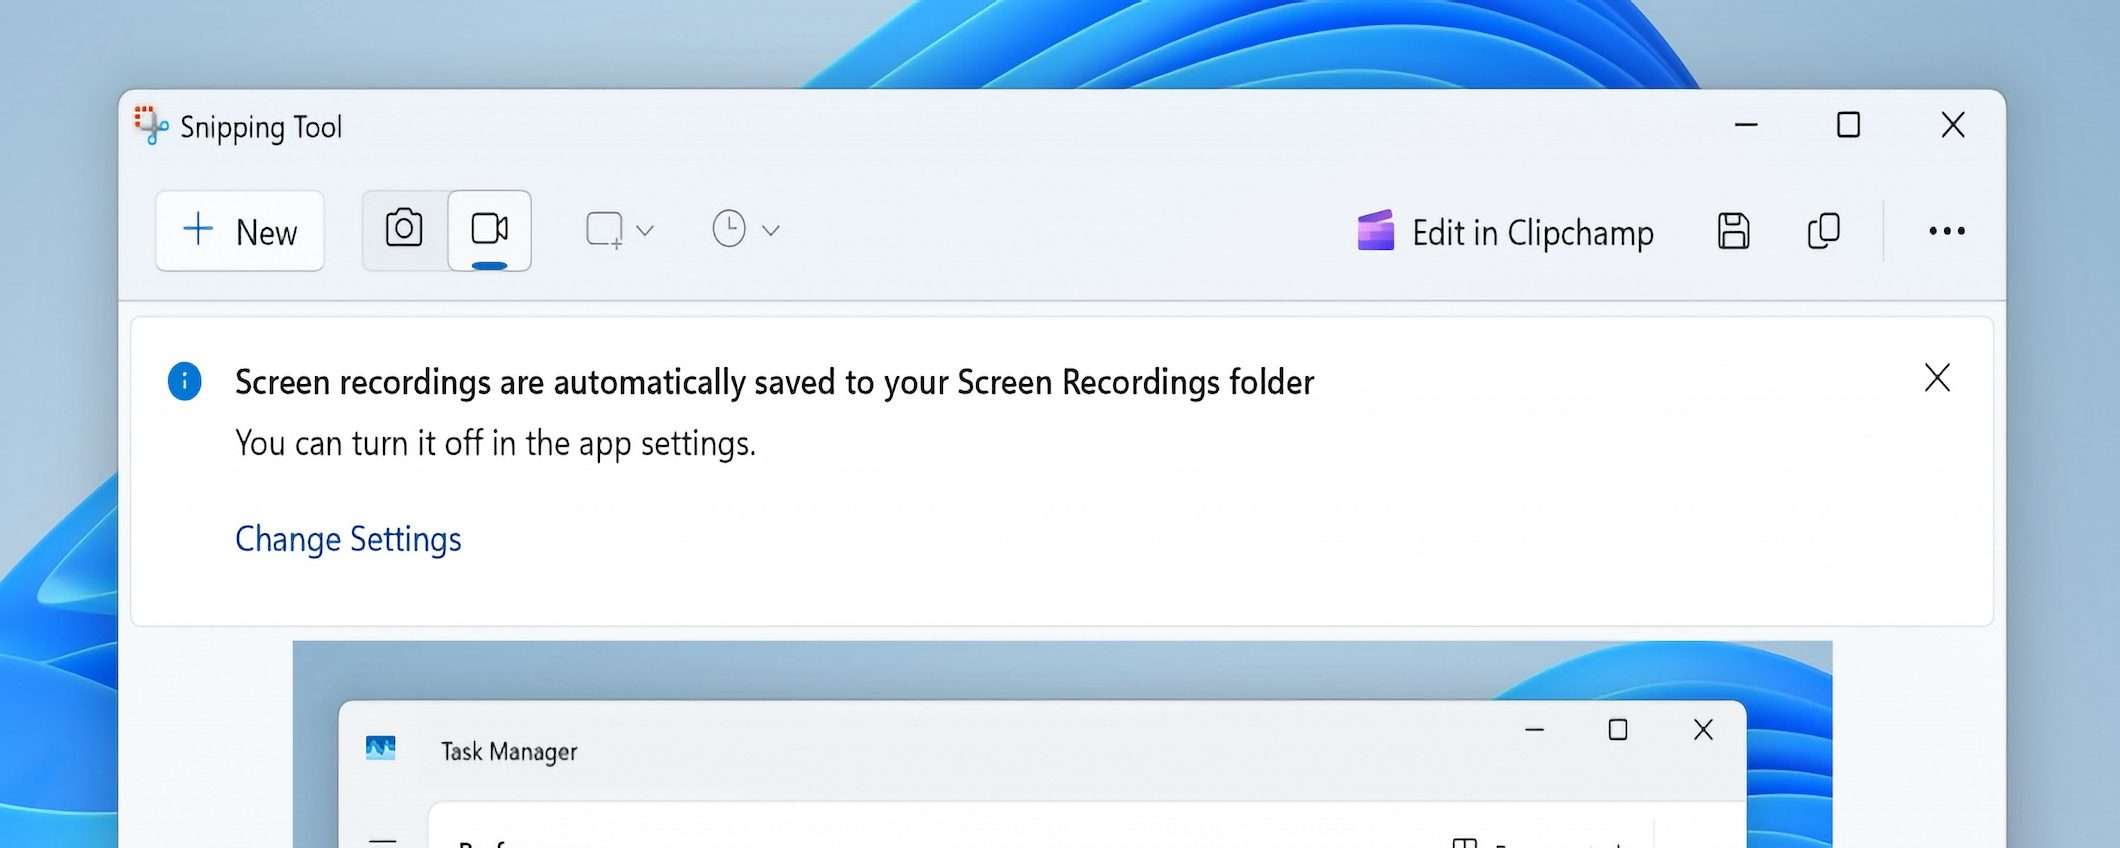The image size is (2120, 848).
Task: Open the Change Settings link
Action: pos(348,539)
